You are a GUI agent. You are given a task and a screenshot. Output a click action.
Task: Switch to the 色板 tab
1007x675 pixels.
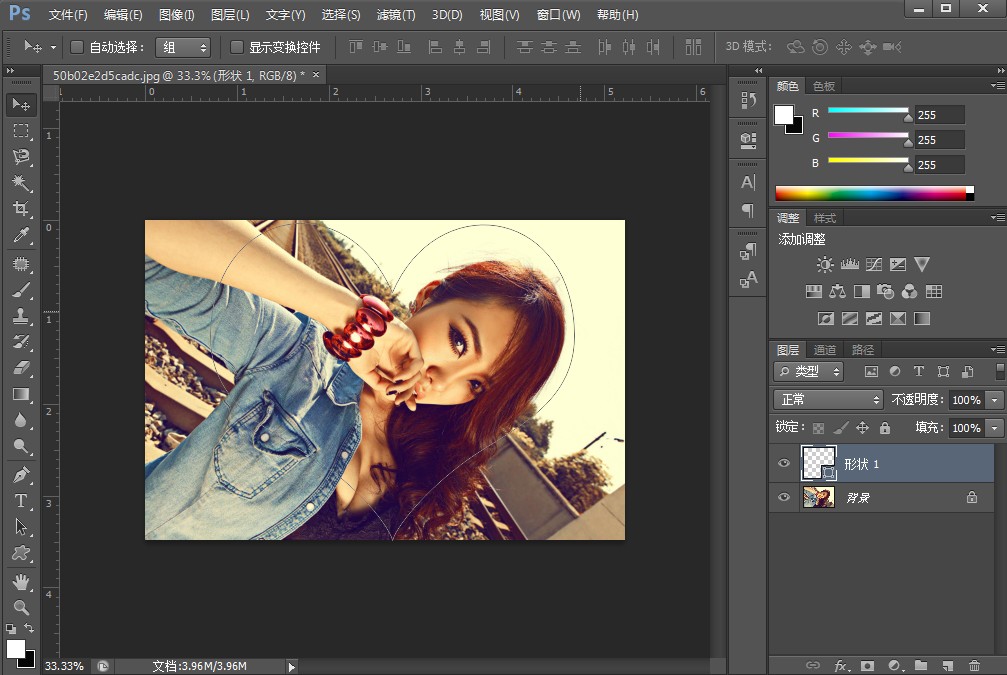coord(824,86)
